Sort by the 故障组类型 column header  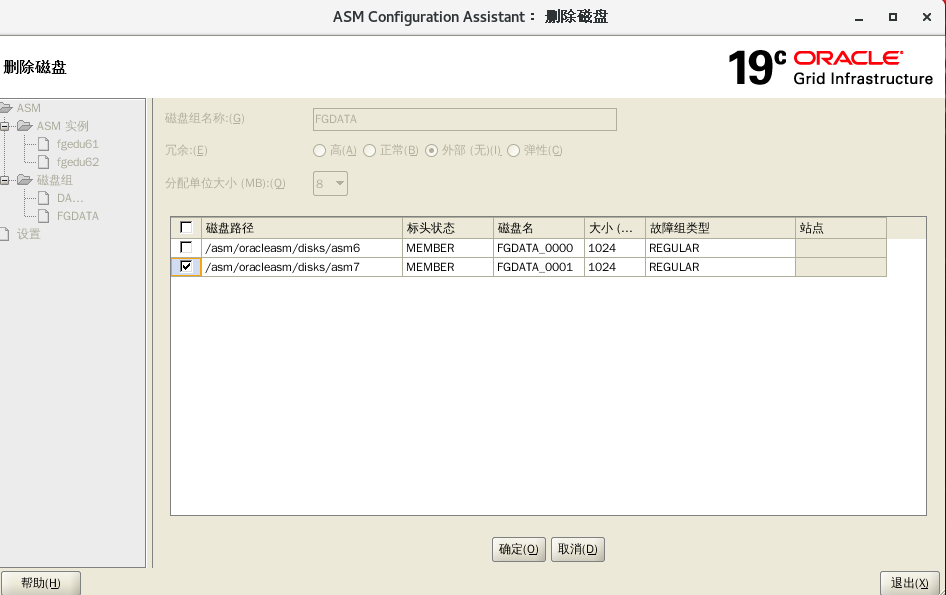coord(720,228)
